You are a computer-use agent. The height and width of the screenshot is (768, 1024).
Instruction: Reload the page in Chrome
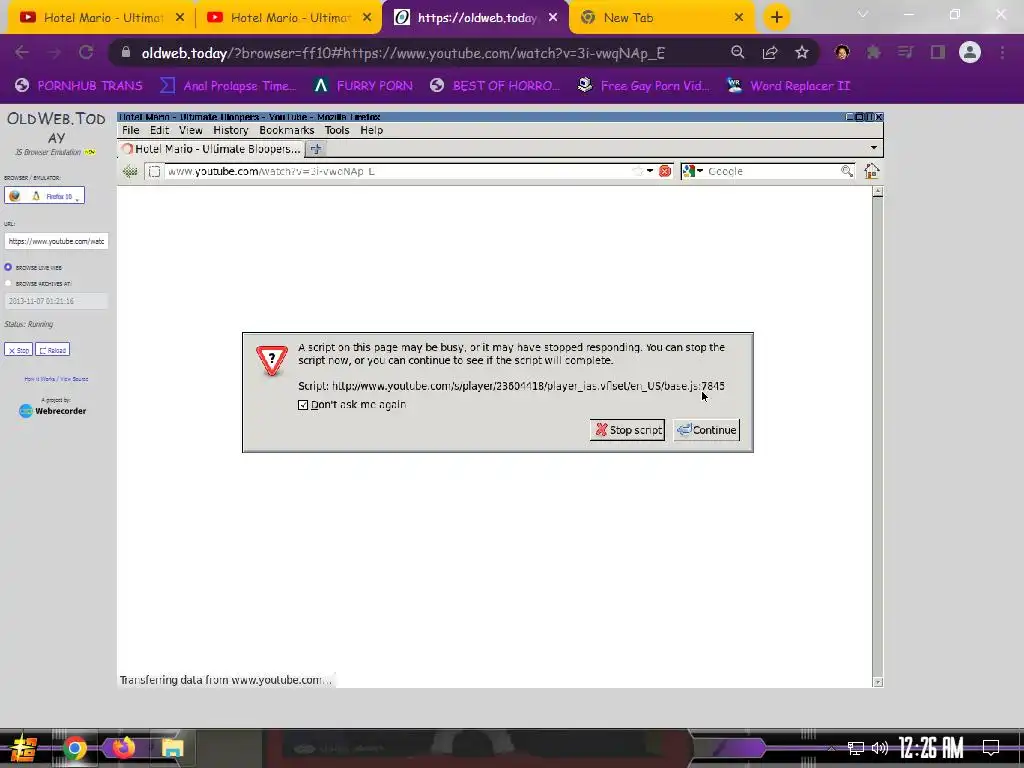[x=86, y=53]
